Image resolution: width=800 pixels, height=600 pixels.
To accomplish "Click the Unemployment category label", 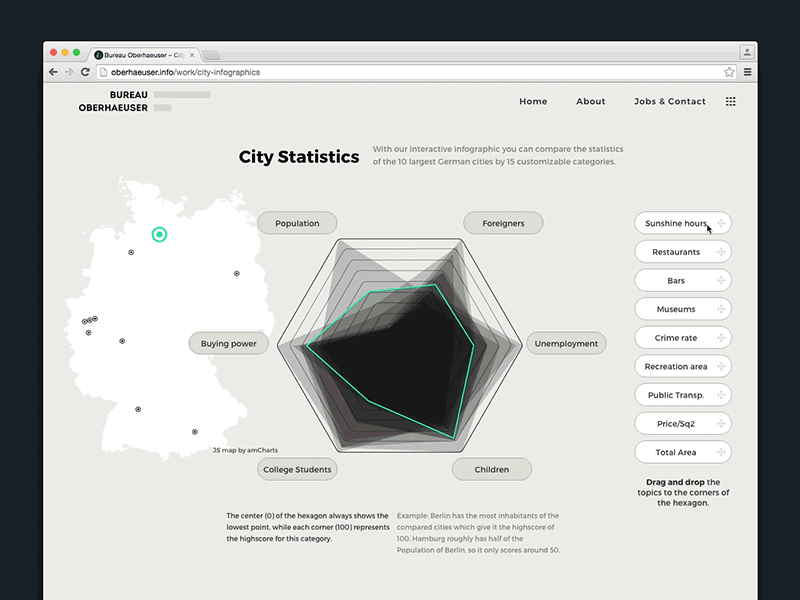I will 565,343.
